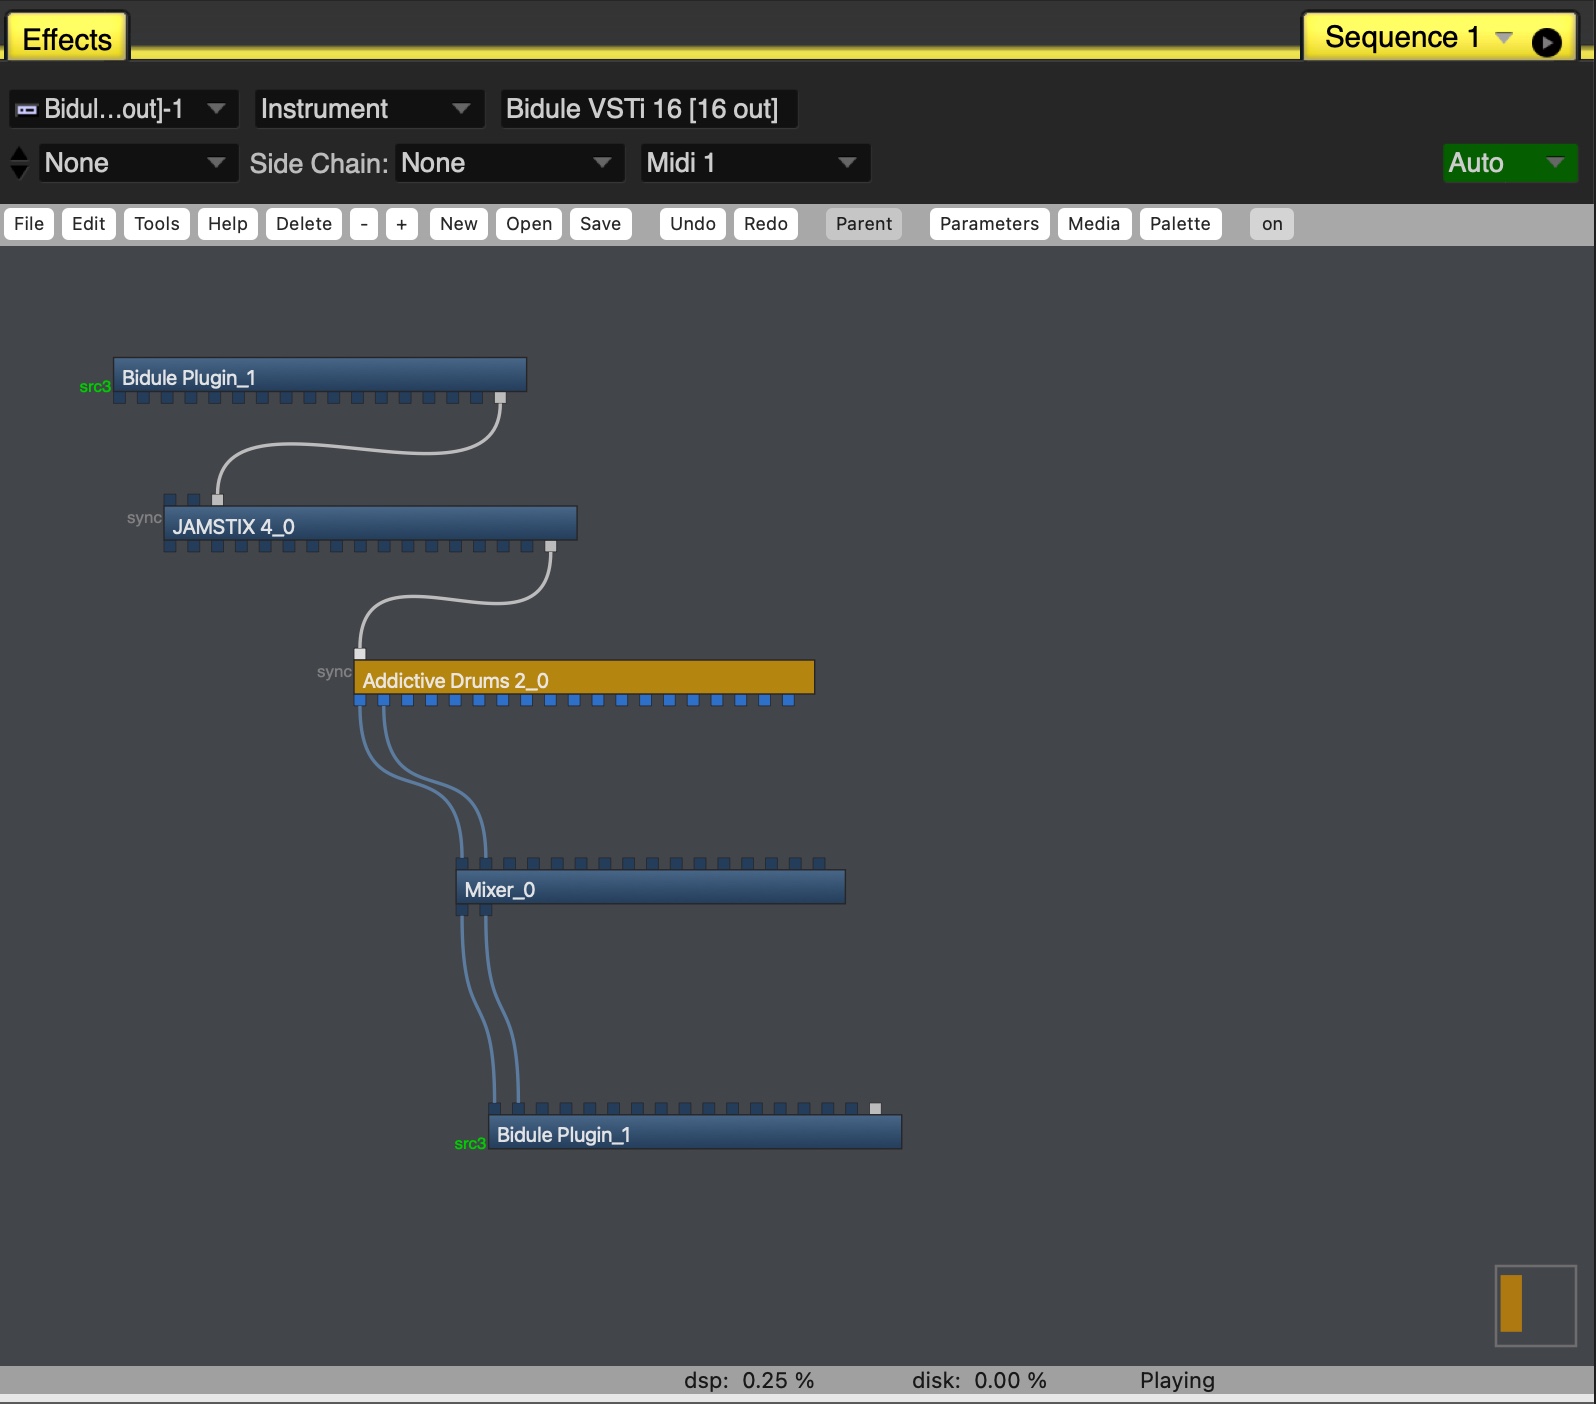The height and width of the screenshot is (1404, 1596).
Task: Select the top Bidule Plugin_1 node
Action: click(320, 375)
